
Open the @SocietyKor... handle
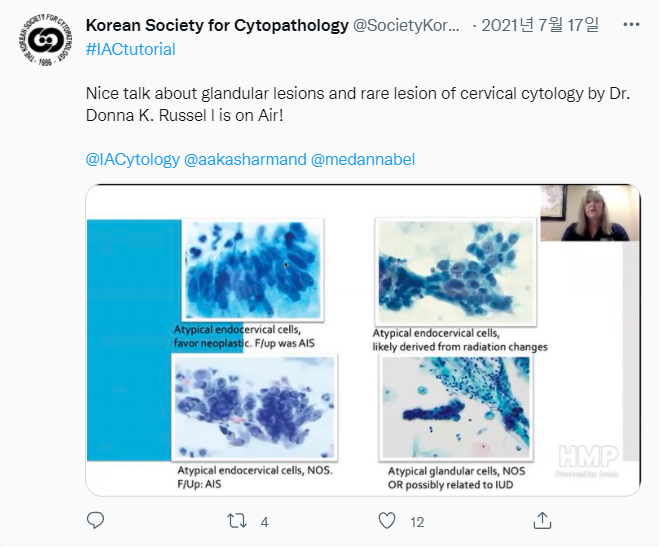point(406,26)
